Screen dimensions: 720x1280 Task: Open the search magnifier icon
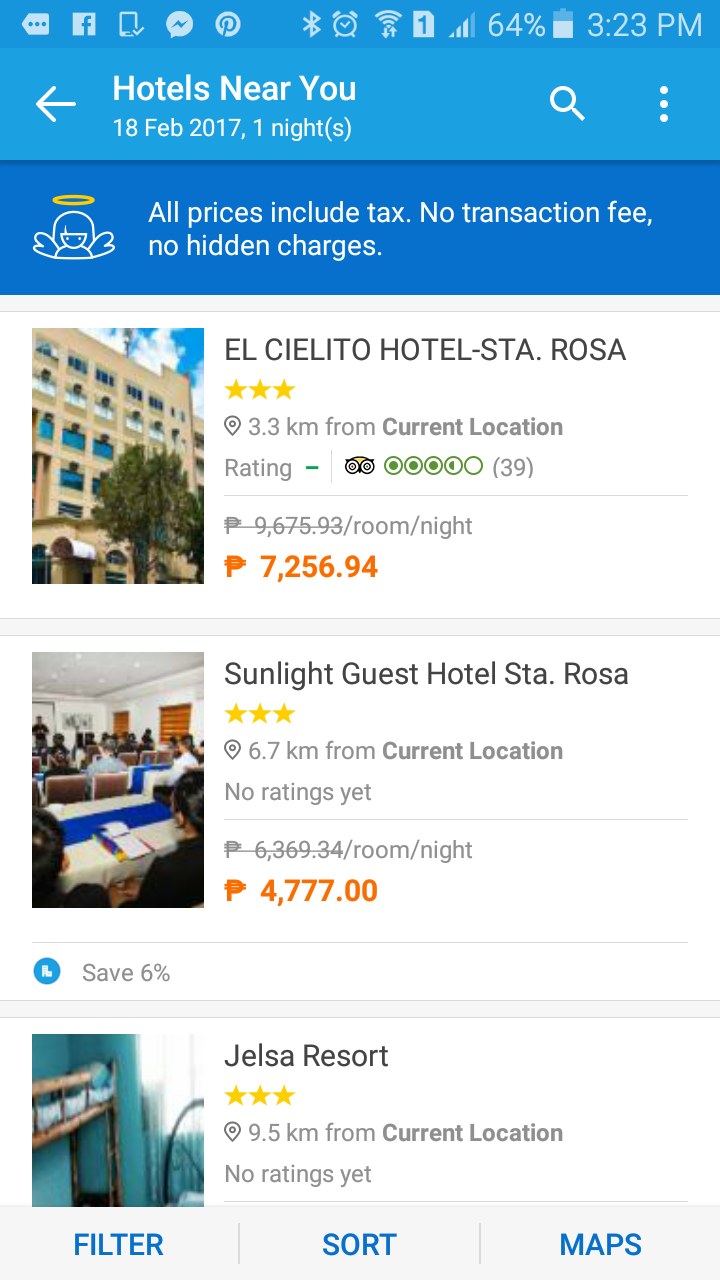(x=567, y=103)
